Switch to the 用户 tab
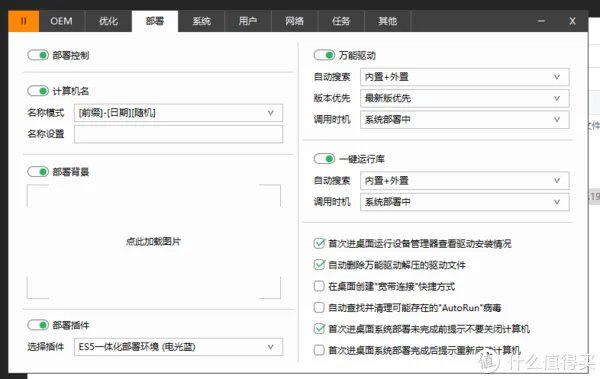This screenshot has width=600, height=379. (248, 21)
